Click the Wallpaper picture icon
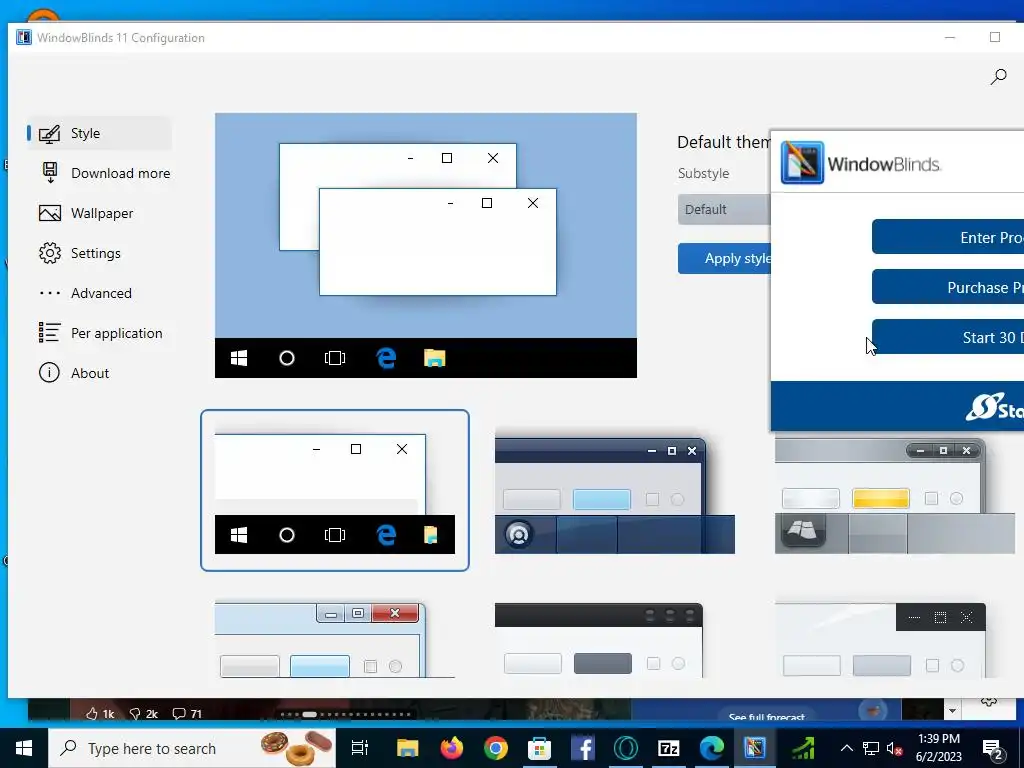The width and height of the screenshot is (1024, 768). (x=50, y=214)
